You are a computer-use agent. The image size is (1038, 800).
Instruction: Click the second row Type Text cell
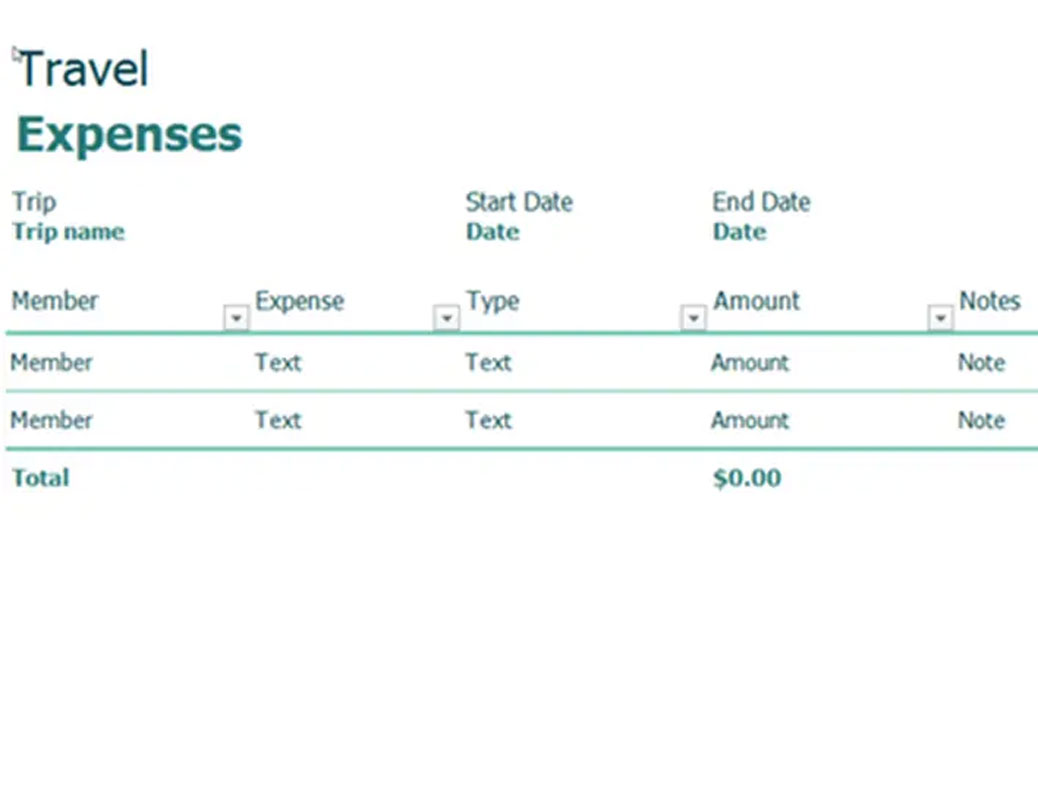(x=488, y=420)
